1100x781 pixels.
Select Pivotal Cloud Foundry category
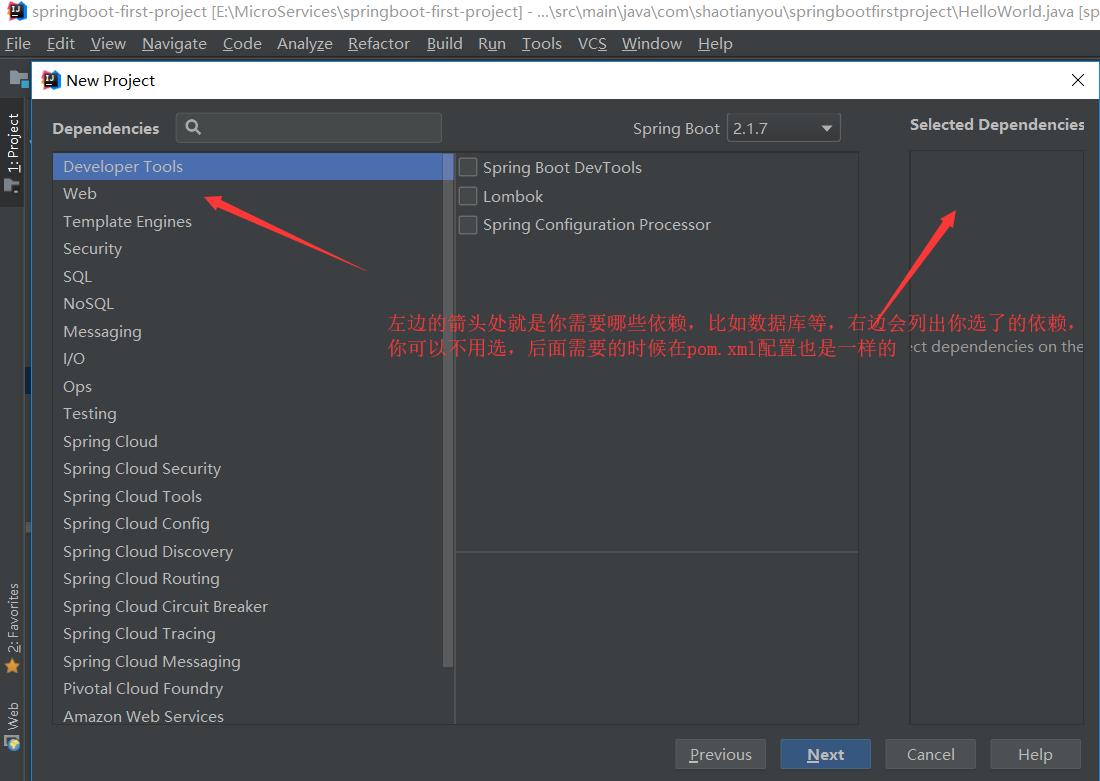248,688
